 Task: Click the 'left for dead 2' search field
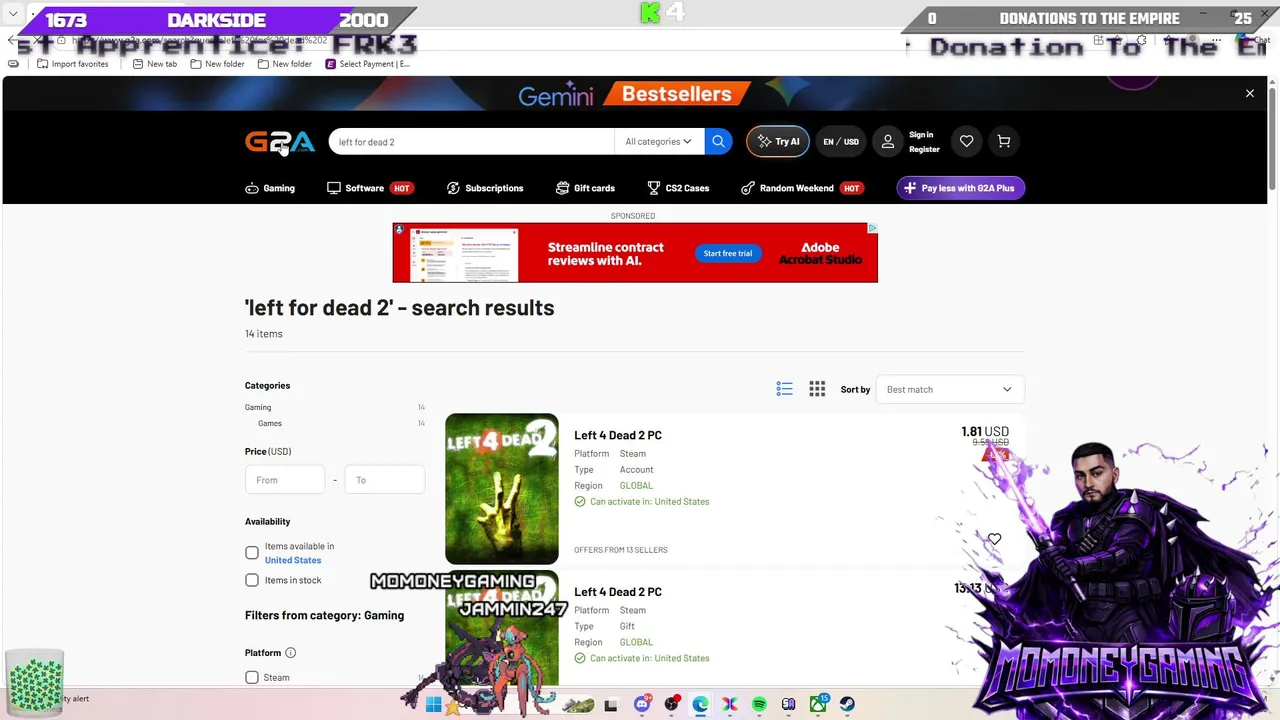click(471, 142)
